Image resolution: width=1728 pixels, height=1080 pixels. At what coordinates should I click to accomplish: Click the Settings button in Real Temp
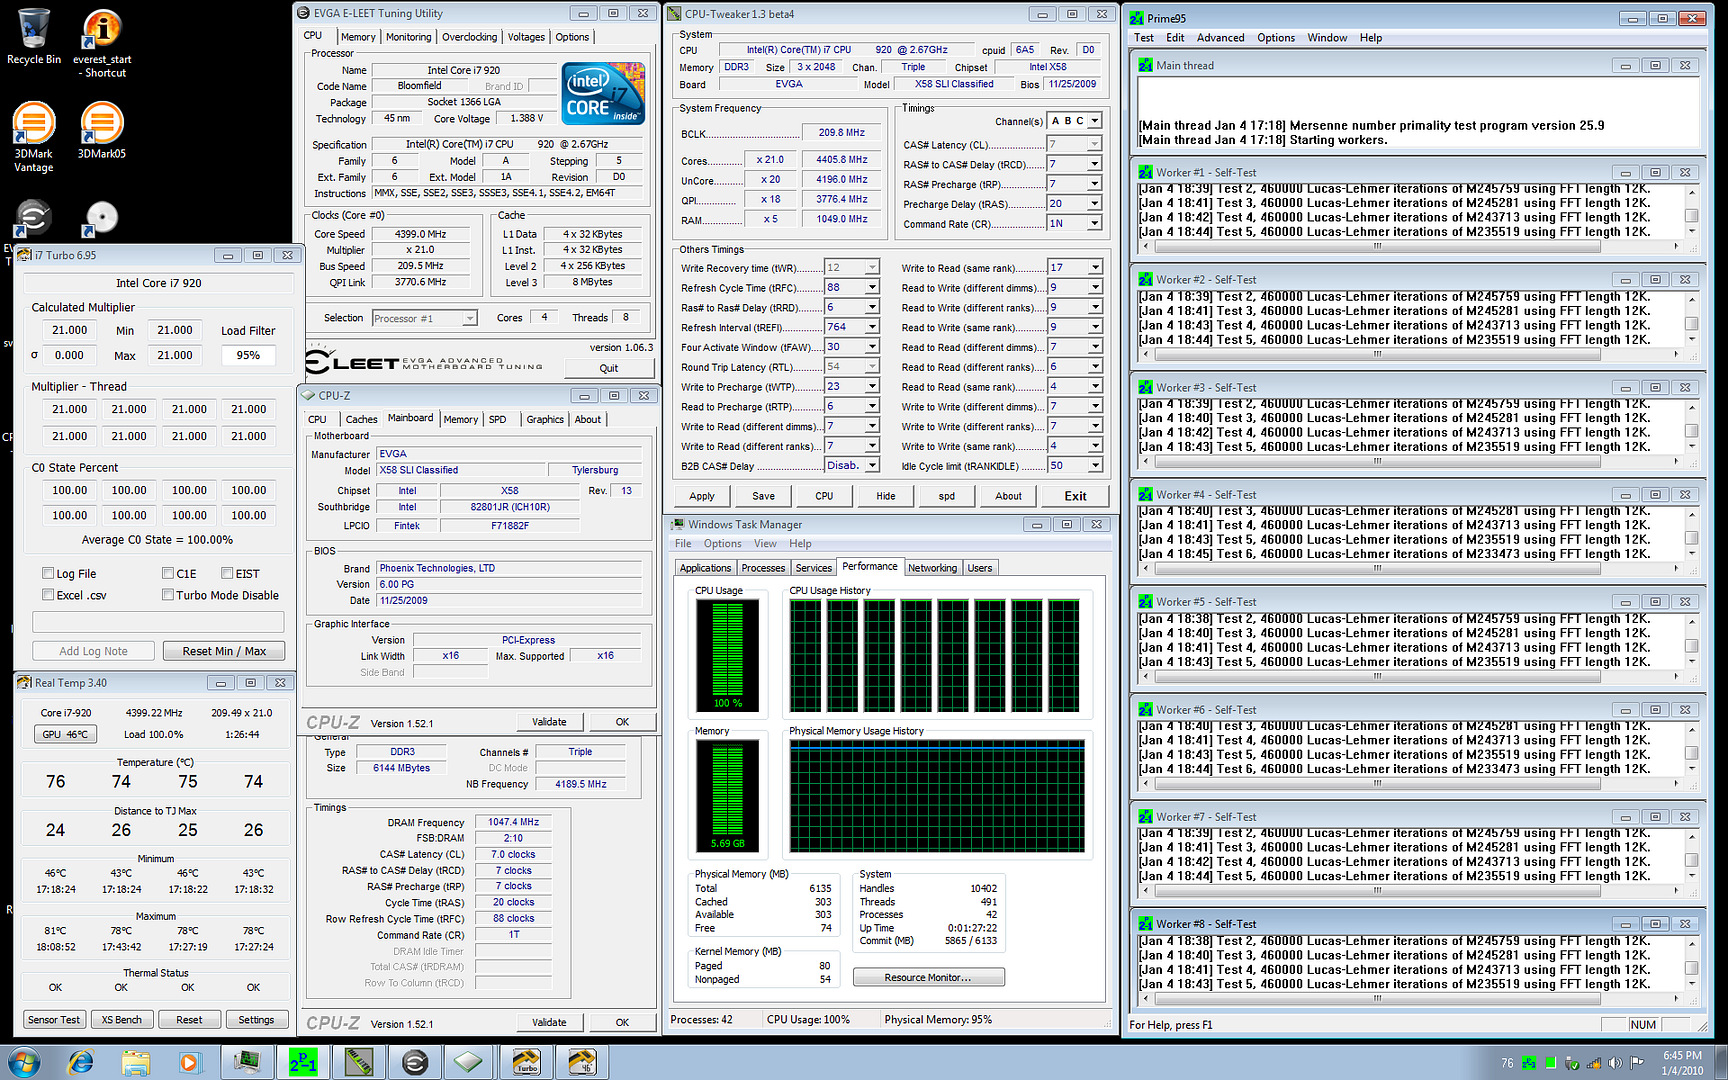(256, 1020)
